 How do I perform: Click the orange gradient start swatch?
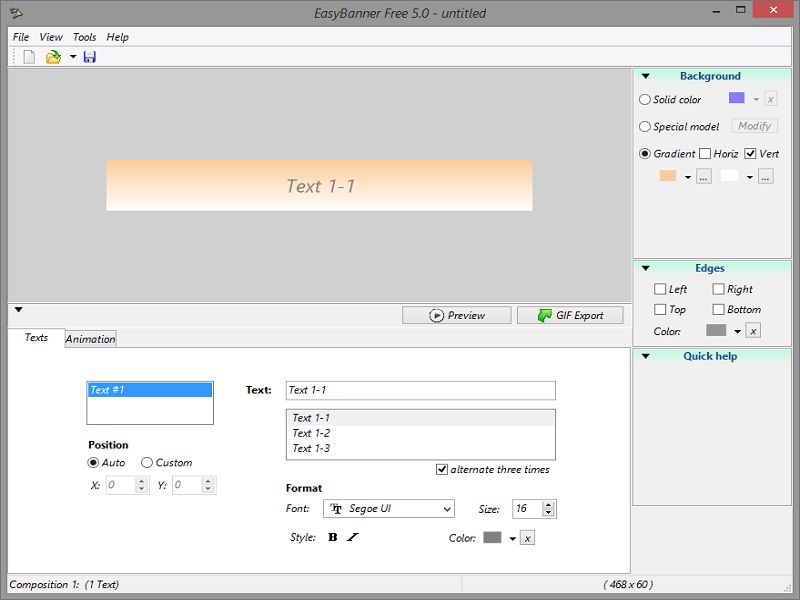[x=668, y=176]
